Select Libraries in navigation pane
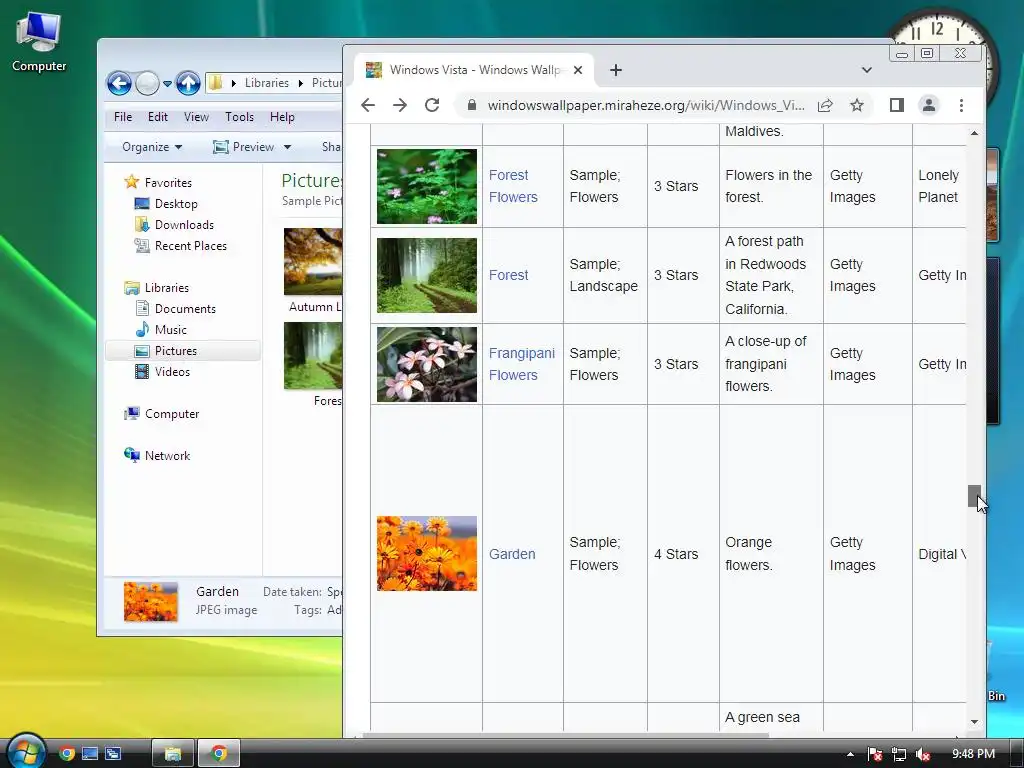Viewport: 1024px width, 768px height. coord(167,287)
